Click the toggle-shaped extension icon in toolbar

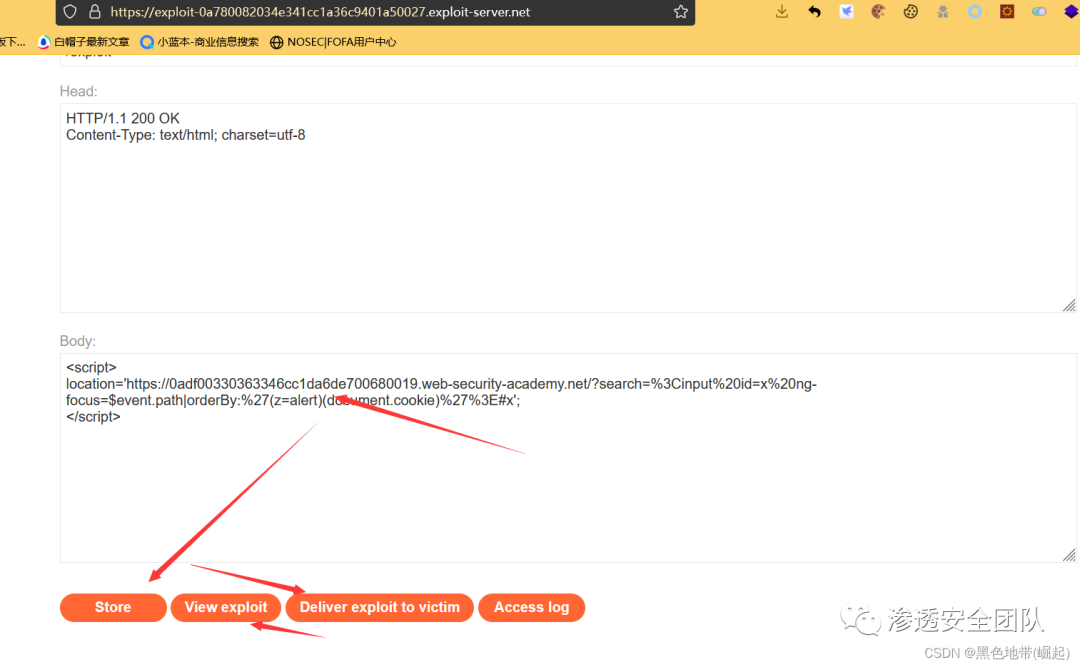1039,12
